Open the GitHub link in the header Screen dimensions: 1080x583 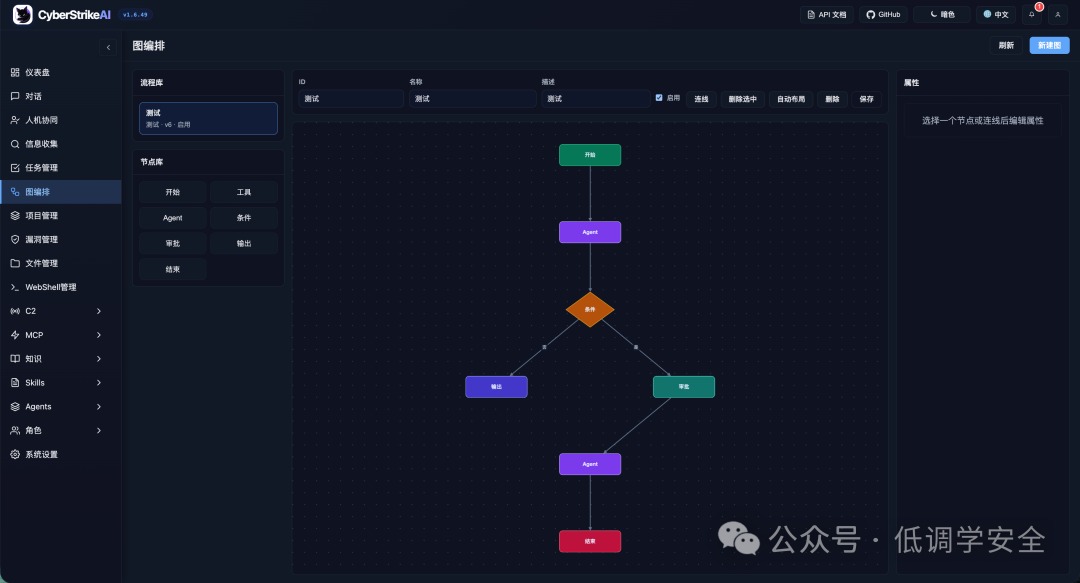click(883, 14)
